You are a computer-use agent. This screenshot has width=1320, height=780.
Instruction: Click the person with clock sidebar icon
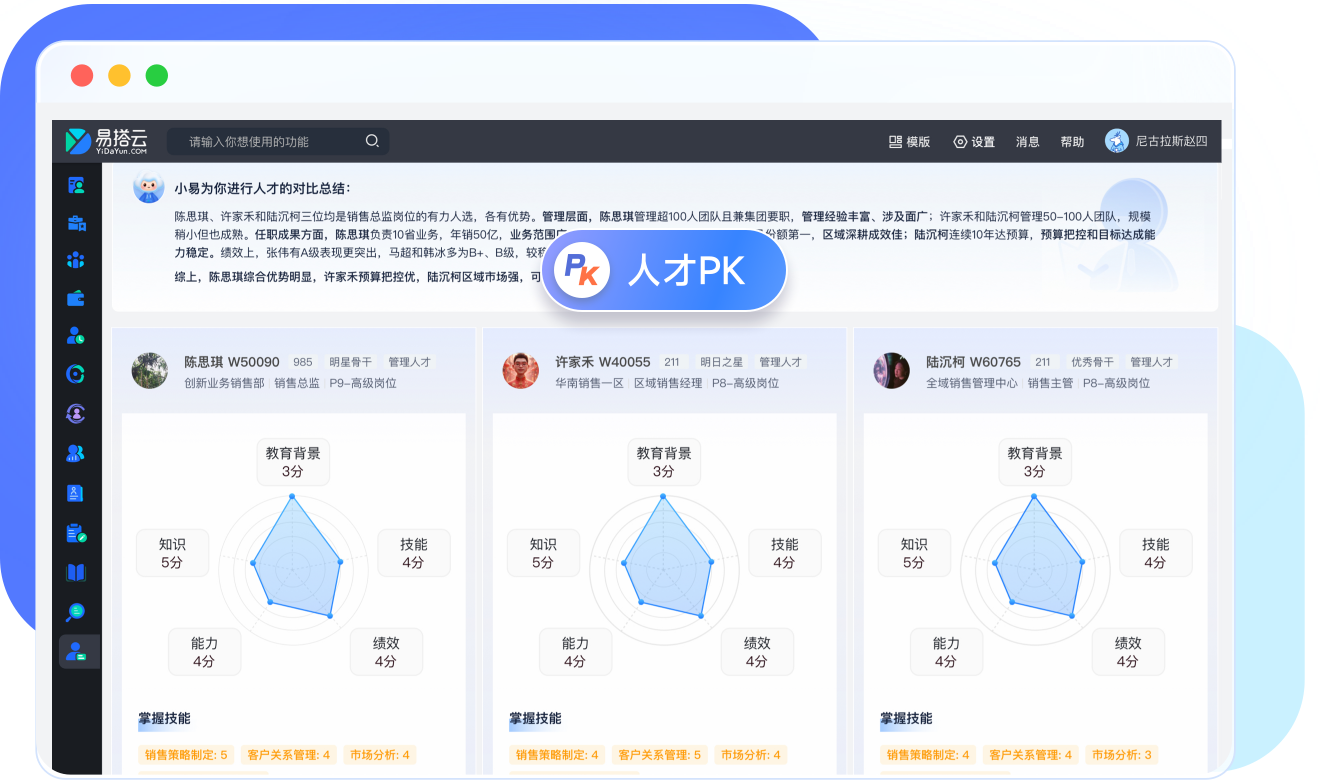click(76, 336)
